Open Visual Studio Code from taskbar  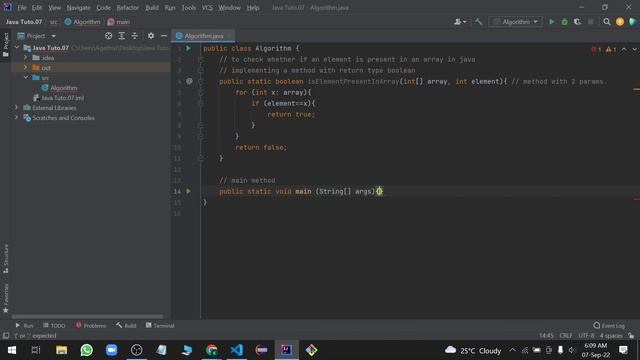click(x=237, y=350)
